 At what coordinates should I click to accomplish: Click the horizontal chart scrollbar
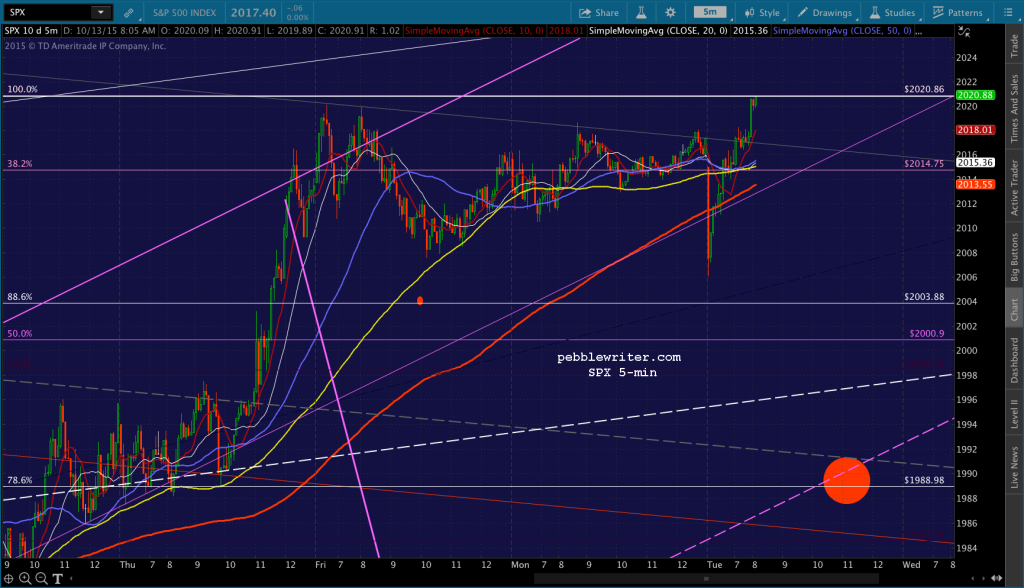point(706,578)
